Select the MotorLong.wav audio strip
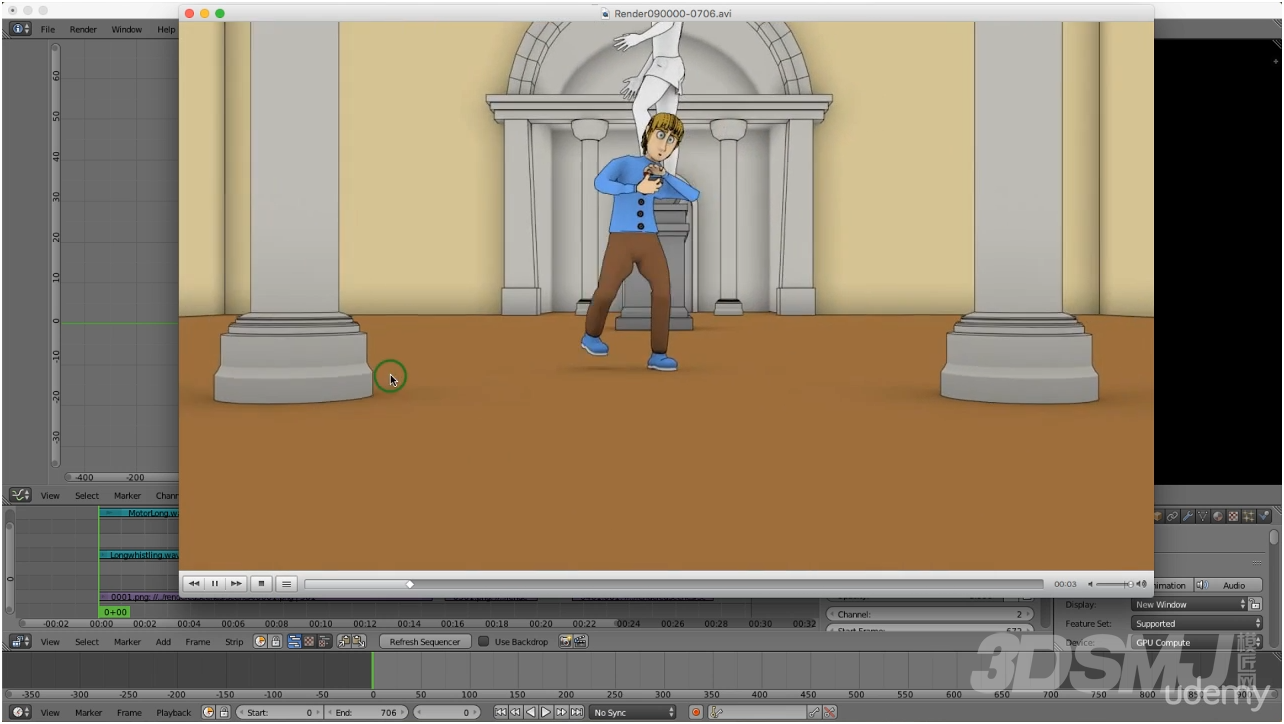The width and height of the screenshot is (1284, 724). 139,513
